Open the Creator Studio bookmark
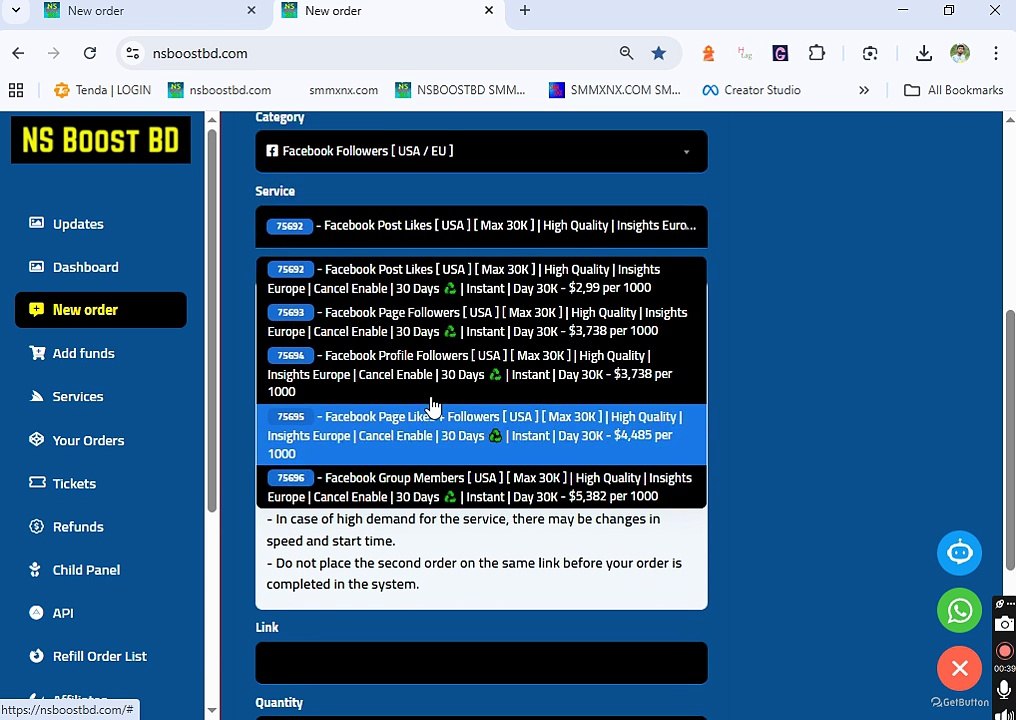 tap(751, 90)
